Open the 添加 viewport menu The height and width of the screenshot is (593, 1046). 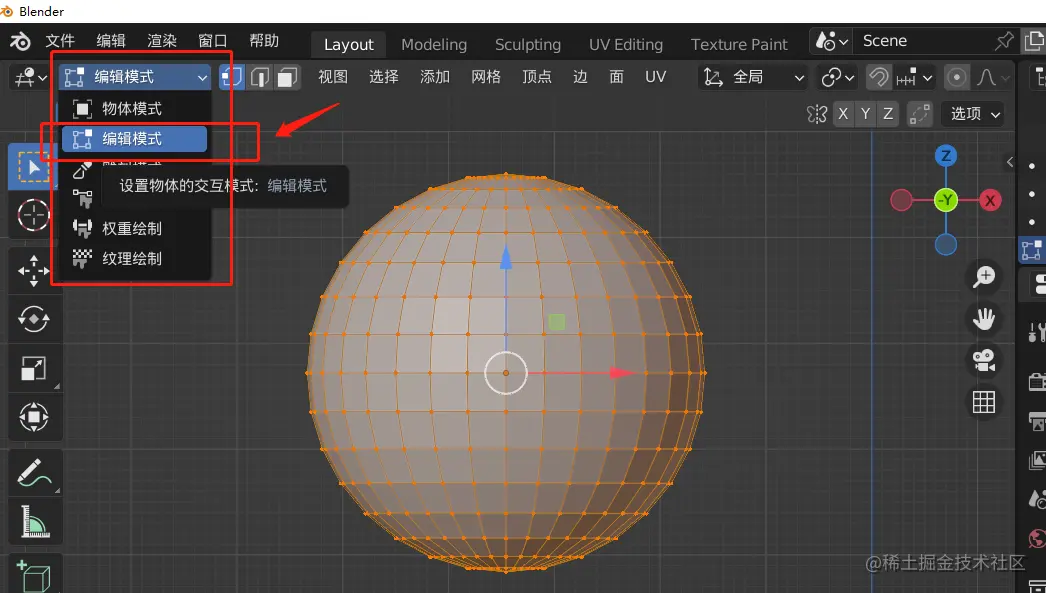(x=434, y=77)
